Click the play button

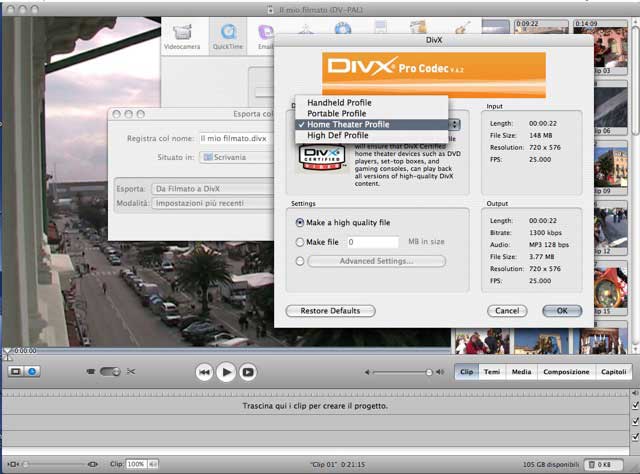click(x=226, y=372)
